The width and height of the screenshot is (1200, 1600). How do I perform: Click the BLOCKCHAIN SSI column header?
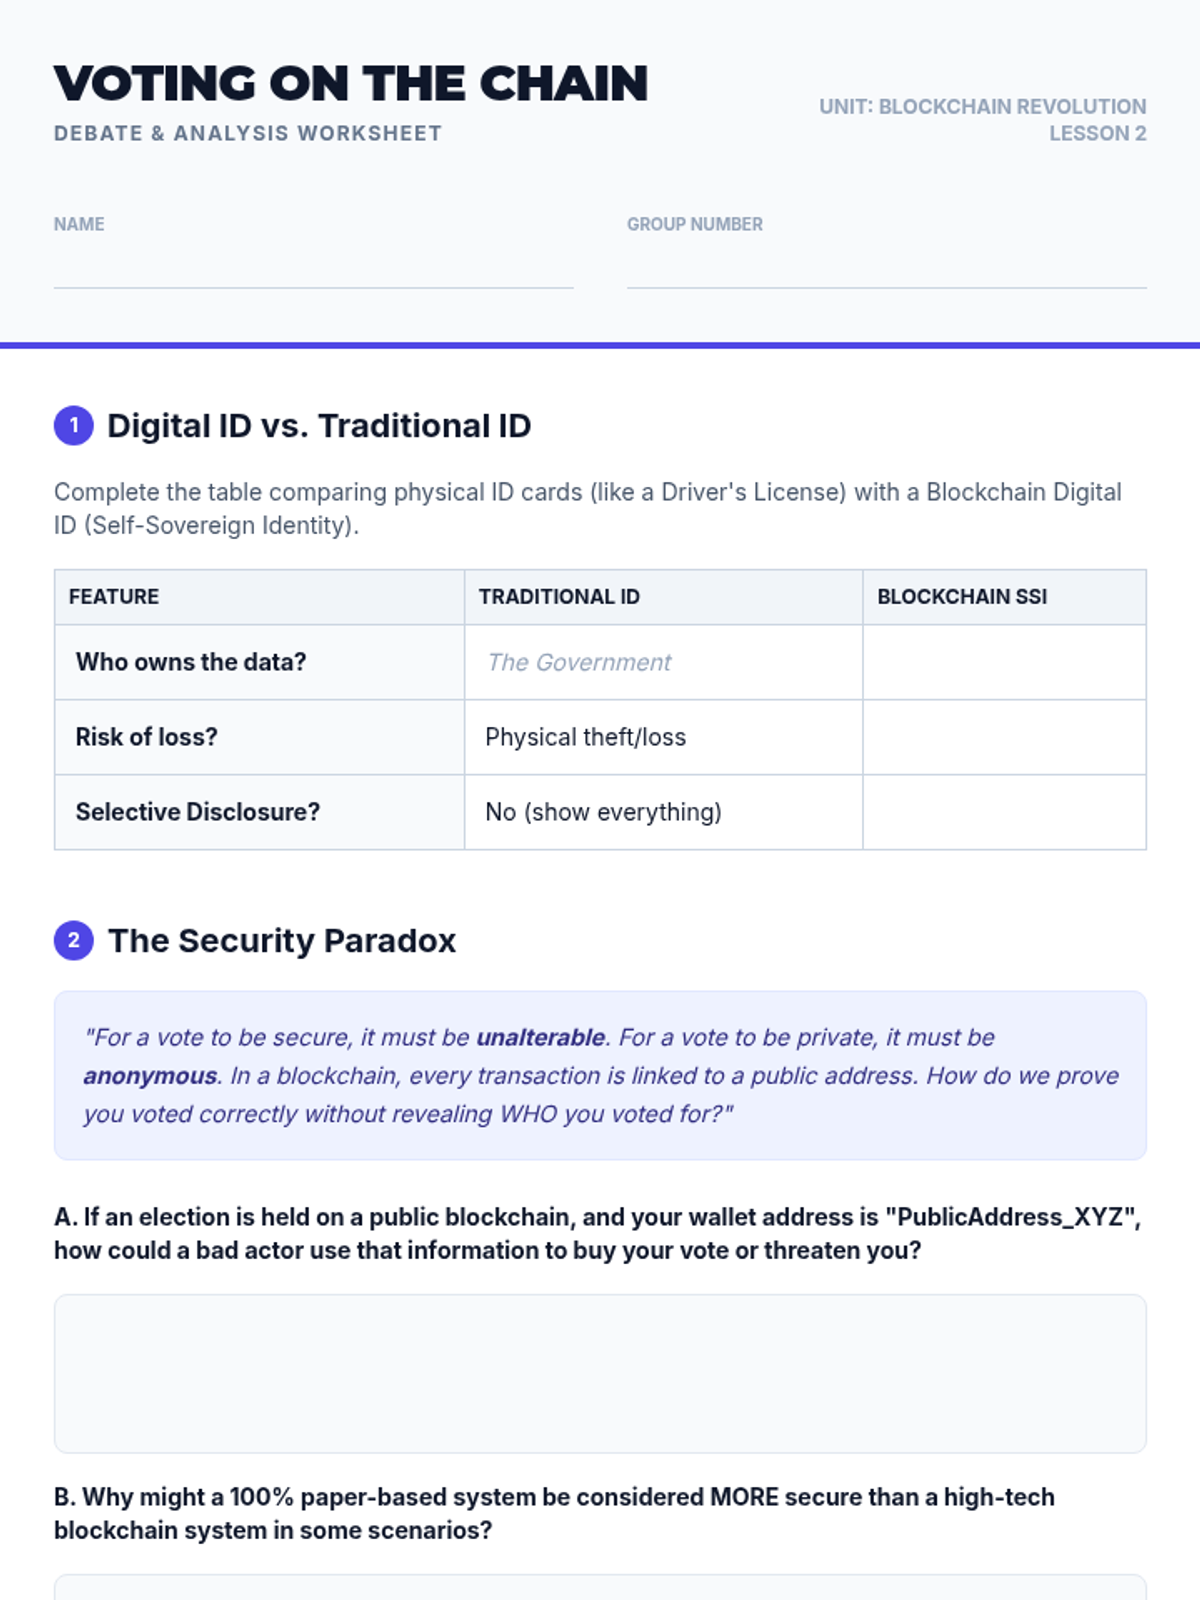pyautogui.click(x=1004, y=597)
